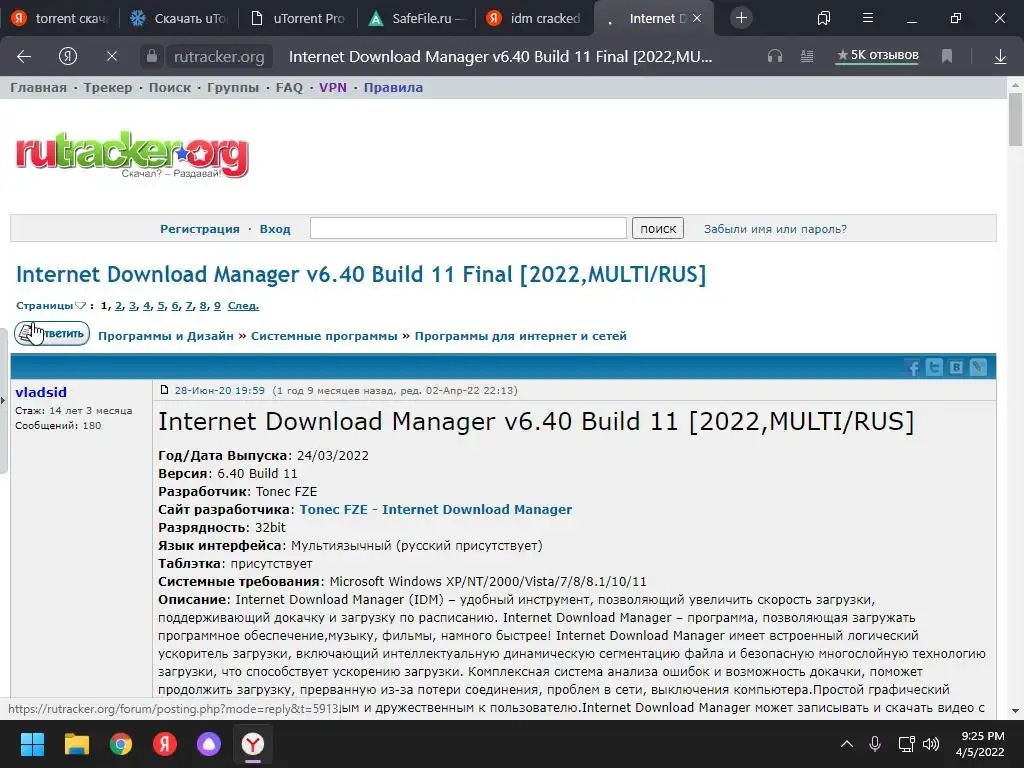The width and height of the screenshot is (1024, 768).
Task: Open the red Yandex icon in taskbar
Action: (165, 744)
